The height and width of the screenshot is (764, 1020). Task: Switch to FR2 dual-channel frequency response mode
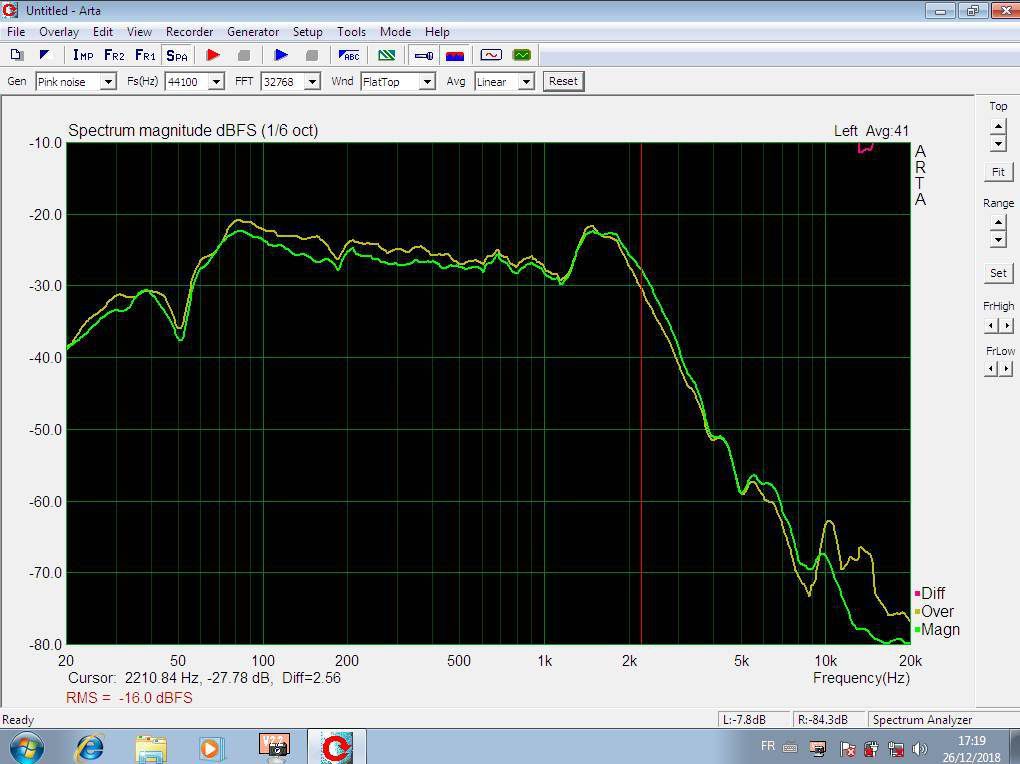pyautogui.click(x=114, y=55)
